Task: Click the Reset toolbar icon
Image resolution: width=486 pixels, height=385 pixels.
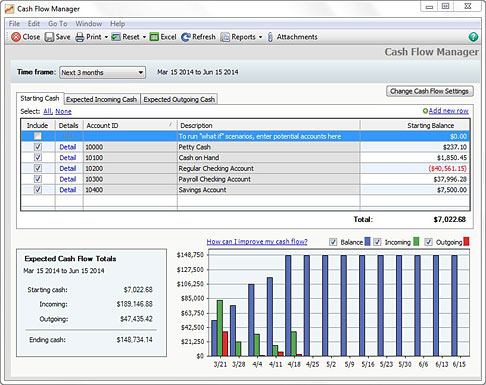Action: point(116,37)
